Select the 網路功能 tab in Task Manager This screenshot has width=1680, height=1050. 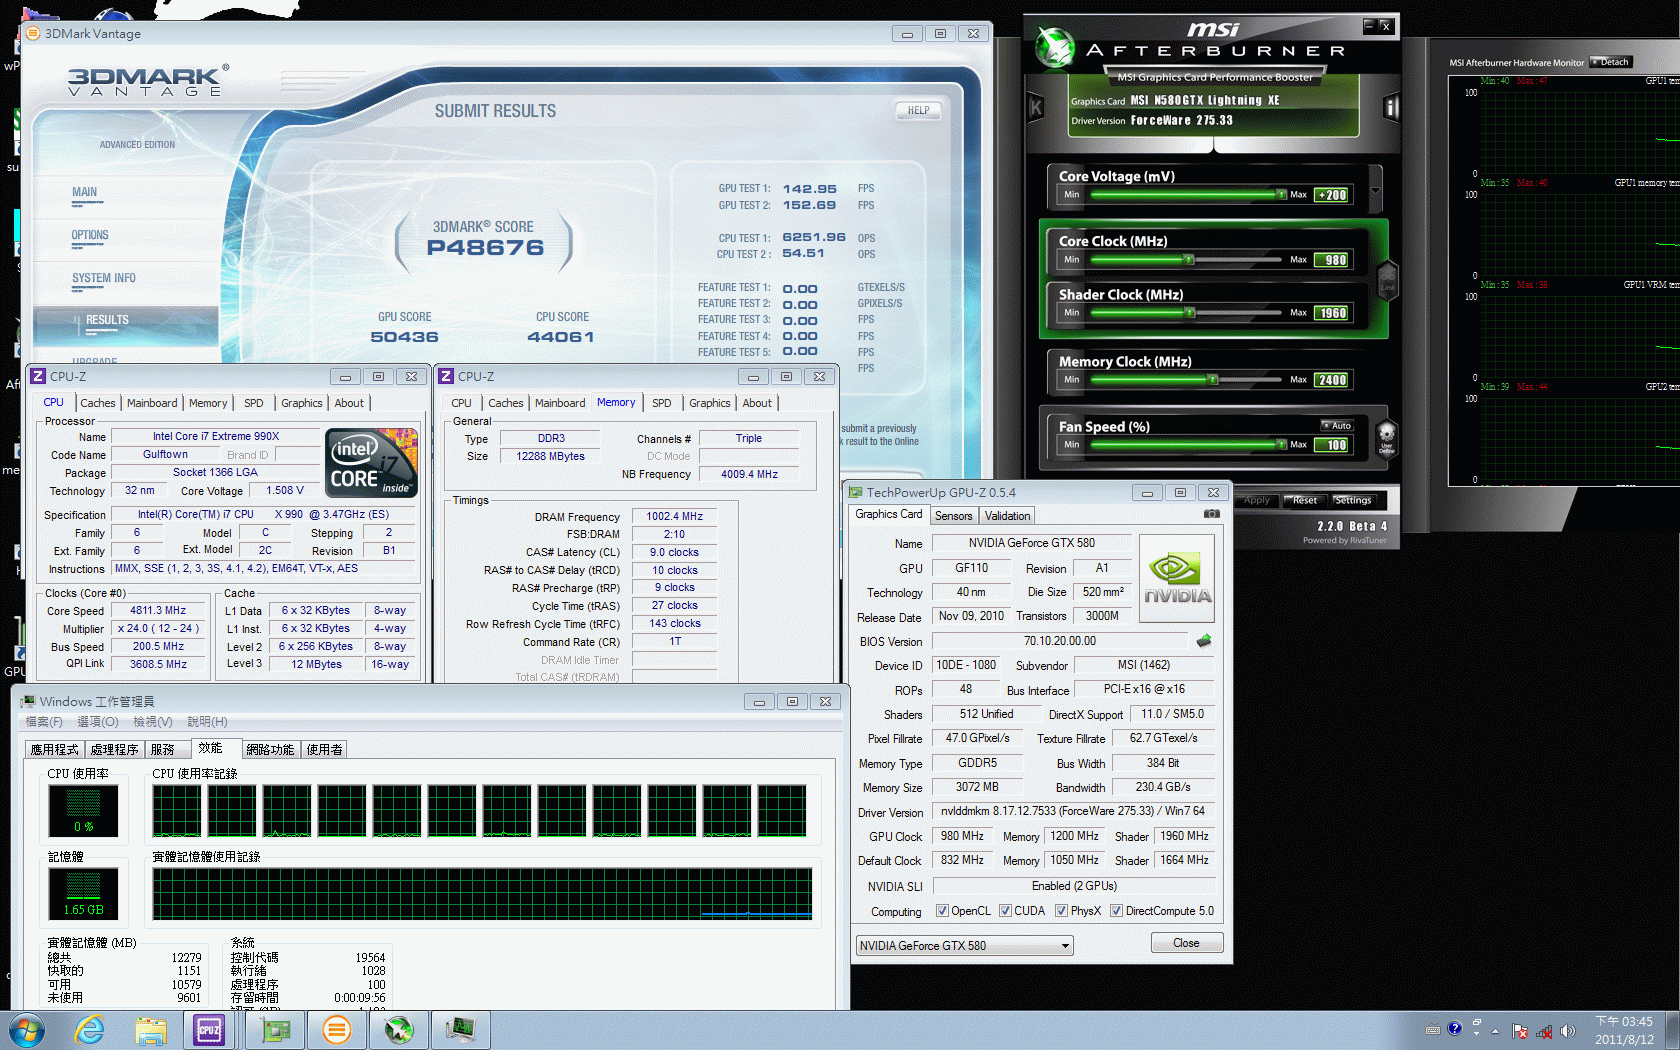coord(270,749)
